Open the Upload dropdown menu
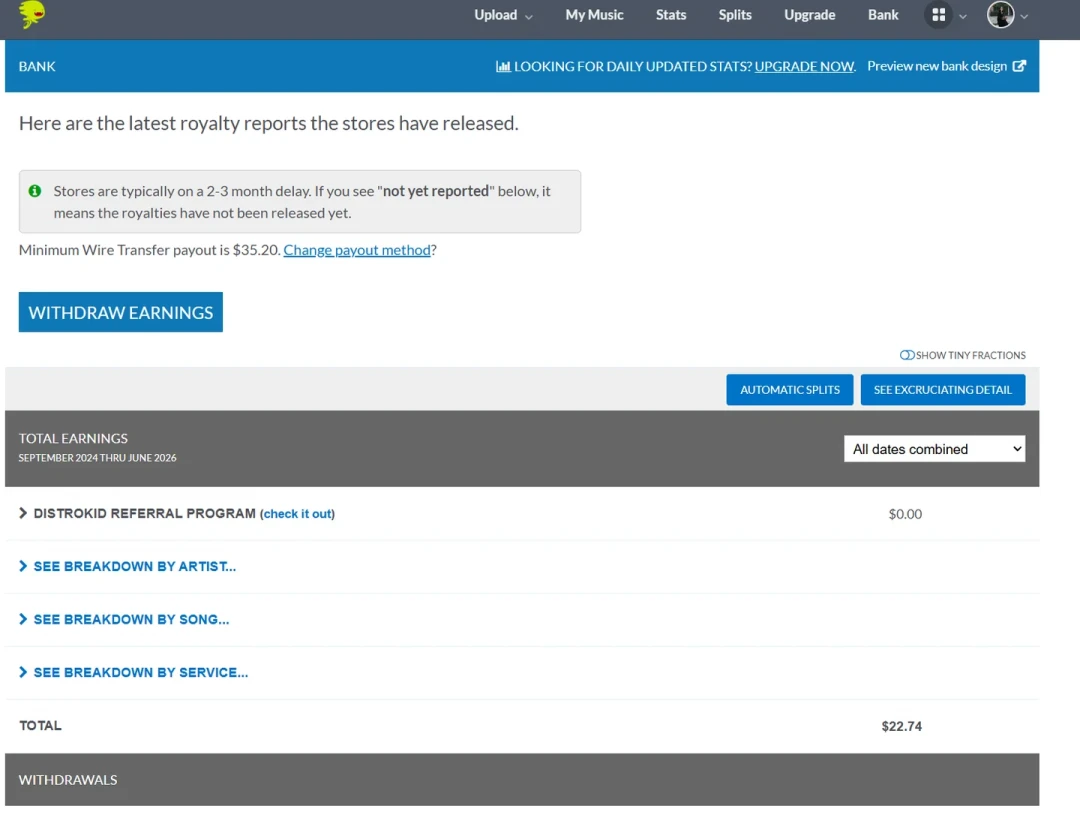This screenshot has height=821, width=1080. pos(503,15)
